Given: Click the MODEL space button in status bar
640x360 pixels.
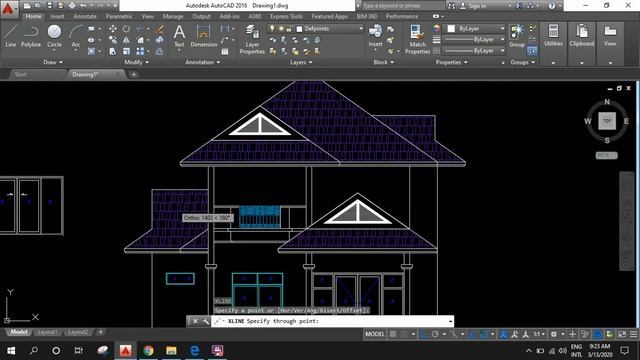Looking at the screenshot, I should click(x=375, y=334).
